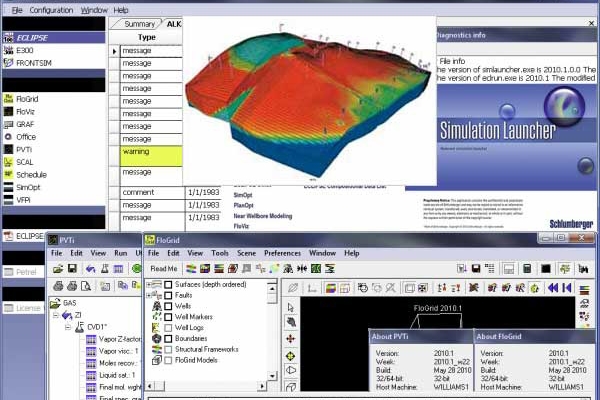Click the flask experiment icon in PVTi toolbar
Viewport: 600px width, 400px height.
click(104, 269)
